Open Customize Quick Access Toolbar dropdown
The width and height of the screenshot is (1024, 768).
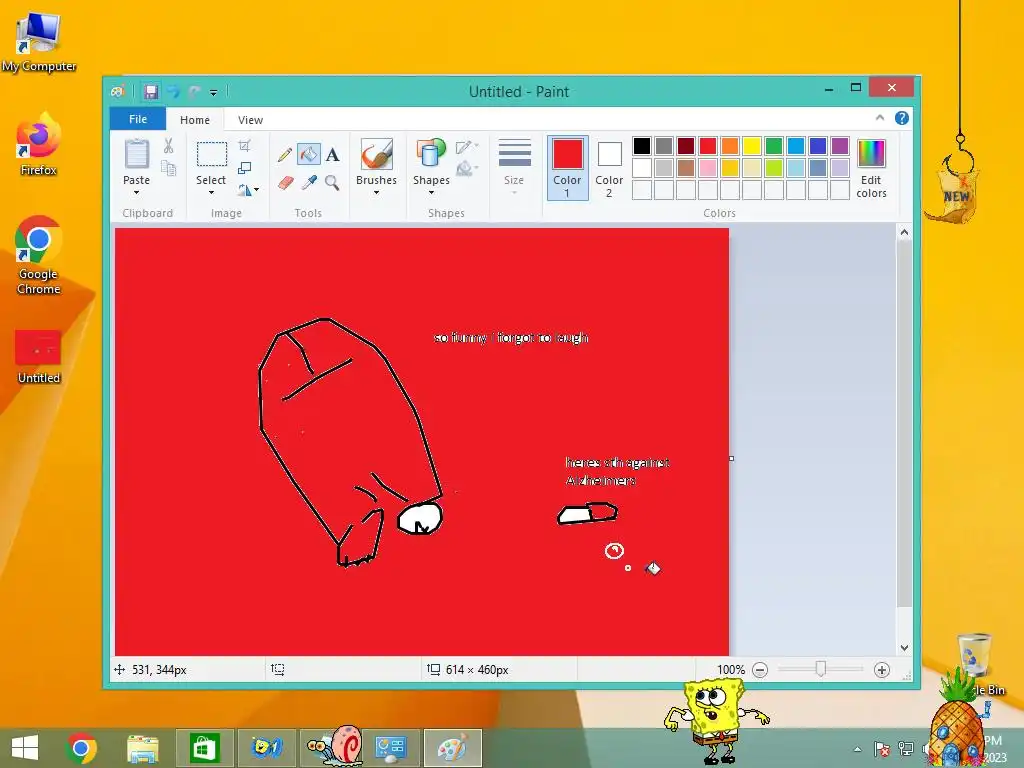[214, 92]
